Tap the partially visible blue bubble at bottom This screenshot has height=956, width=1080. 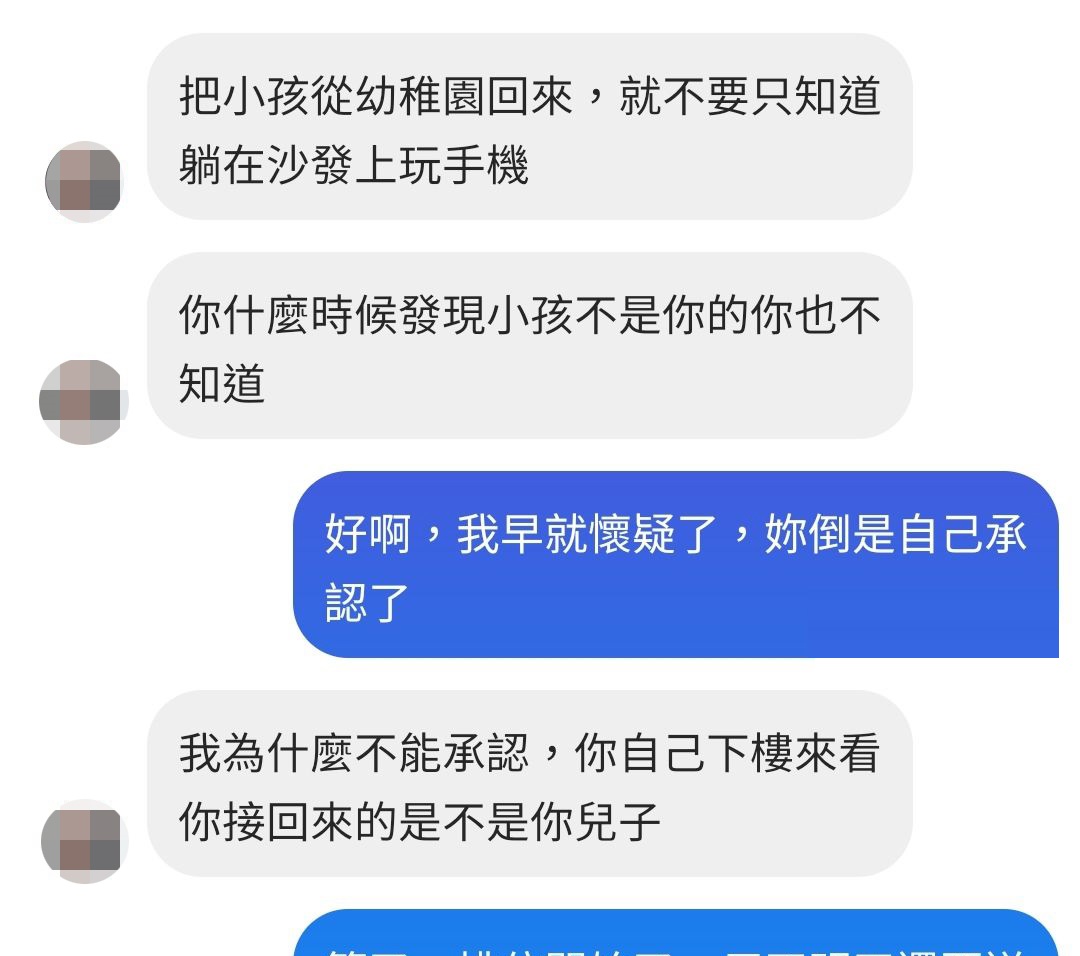tap(676, 933)
